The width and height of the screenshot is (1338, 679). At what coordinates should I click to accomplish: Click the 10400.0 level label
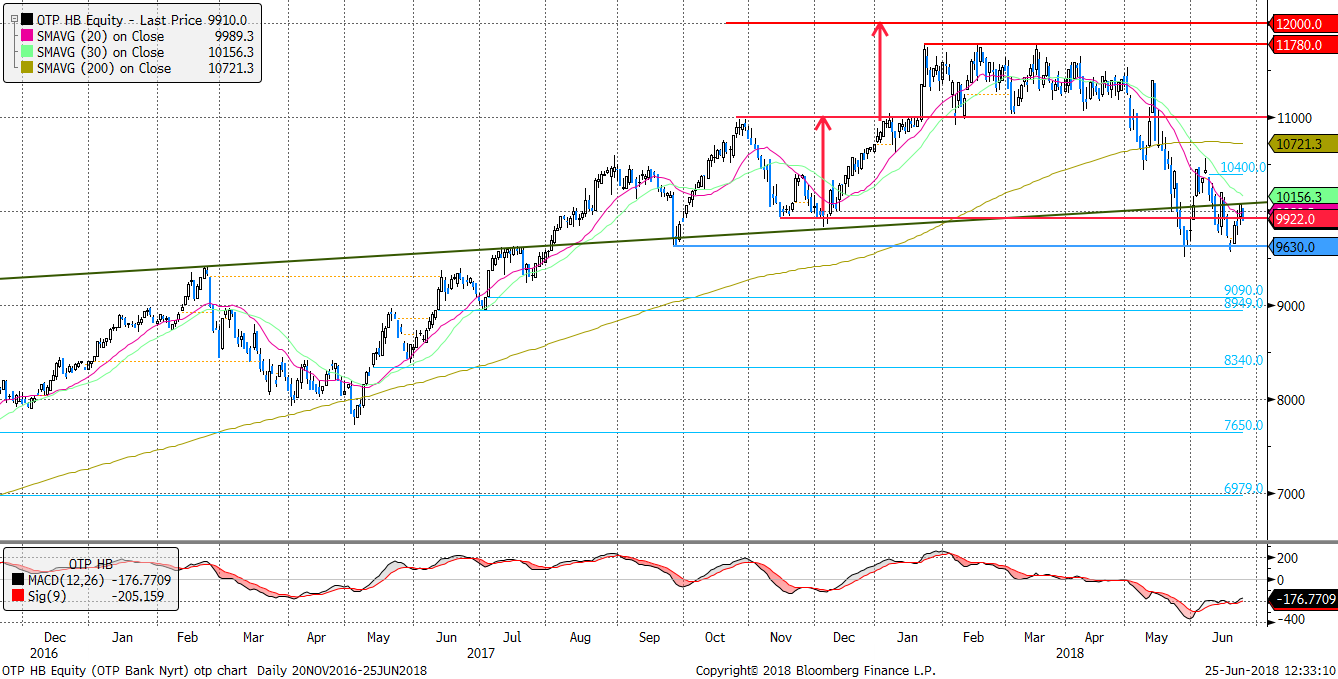tap(1243, 167)
